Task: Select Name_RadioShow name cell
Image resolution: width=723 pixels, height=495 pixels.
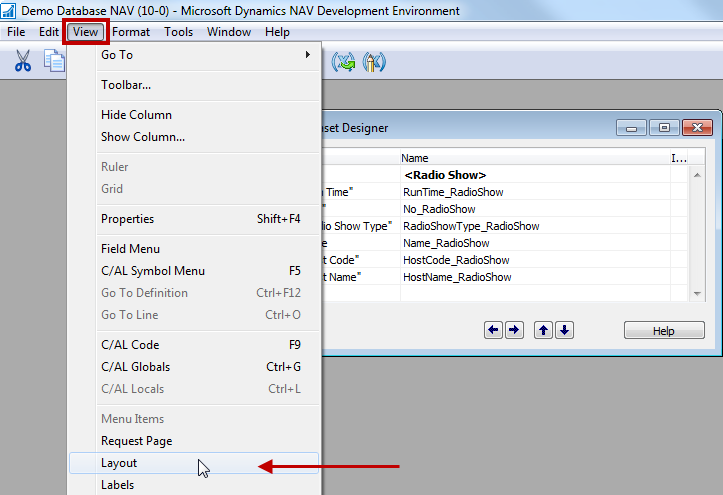Action: click(x=535, y=243)
